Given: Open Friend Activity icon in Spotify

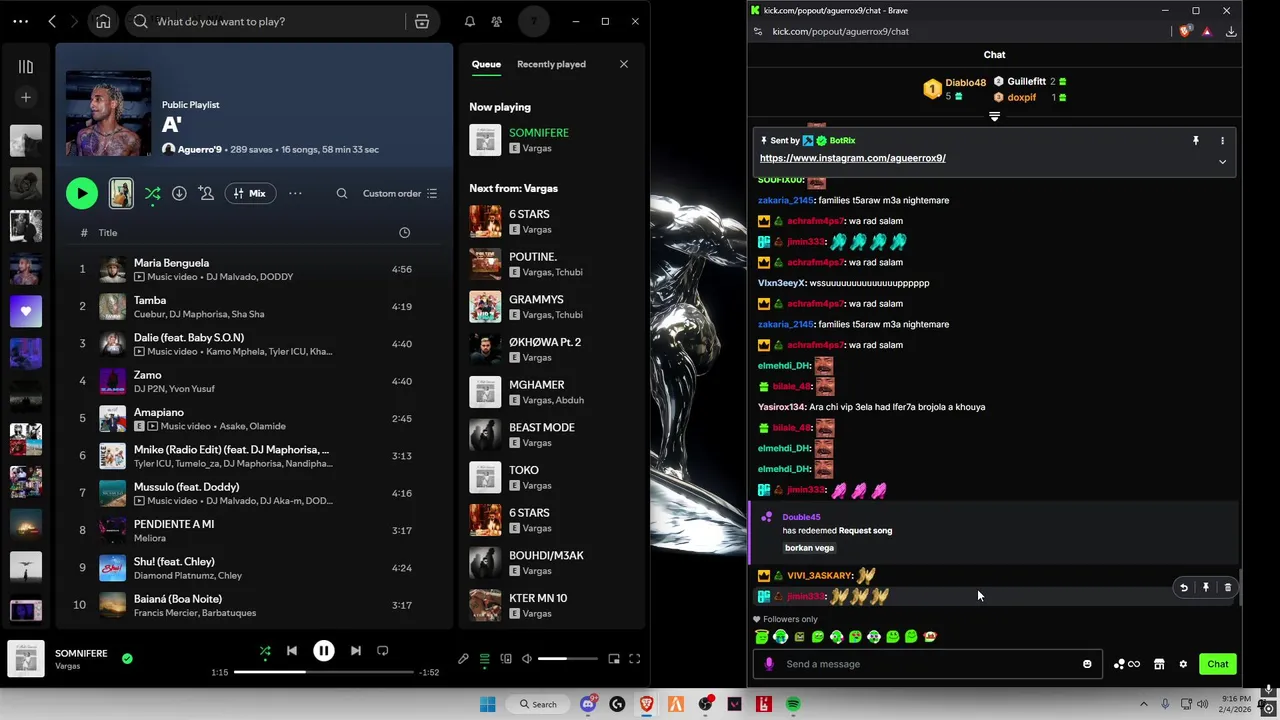Looking at the screenshot, I should tap(497, 21).
